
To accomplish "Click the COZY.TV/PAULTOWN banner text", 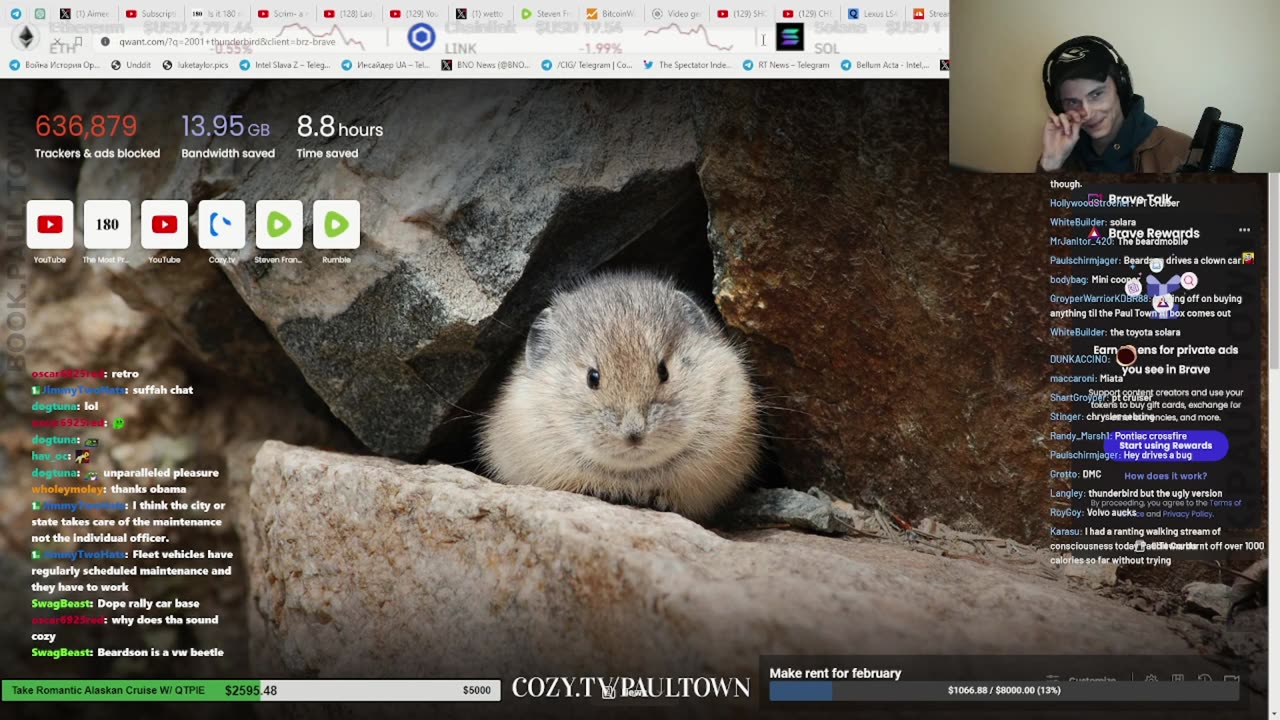I will tap(631, 688).
